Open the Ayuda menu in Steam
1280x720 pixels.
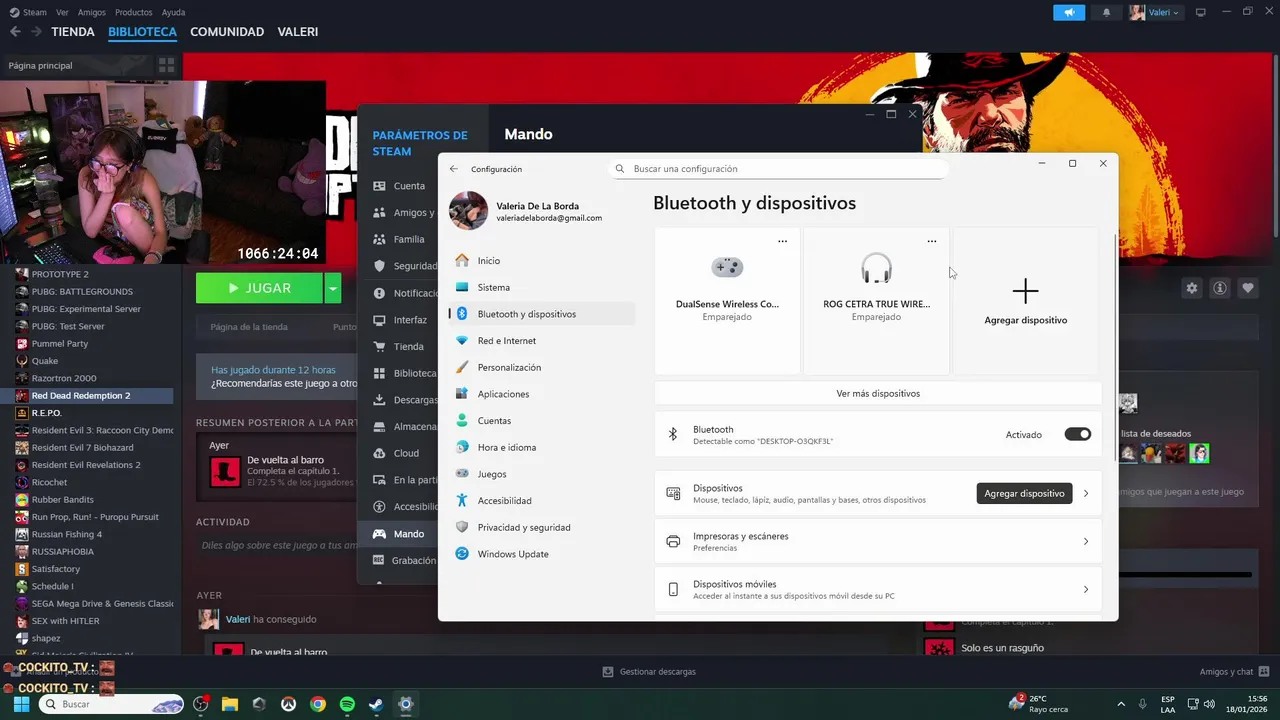coord(173,12)
